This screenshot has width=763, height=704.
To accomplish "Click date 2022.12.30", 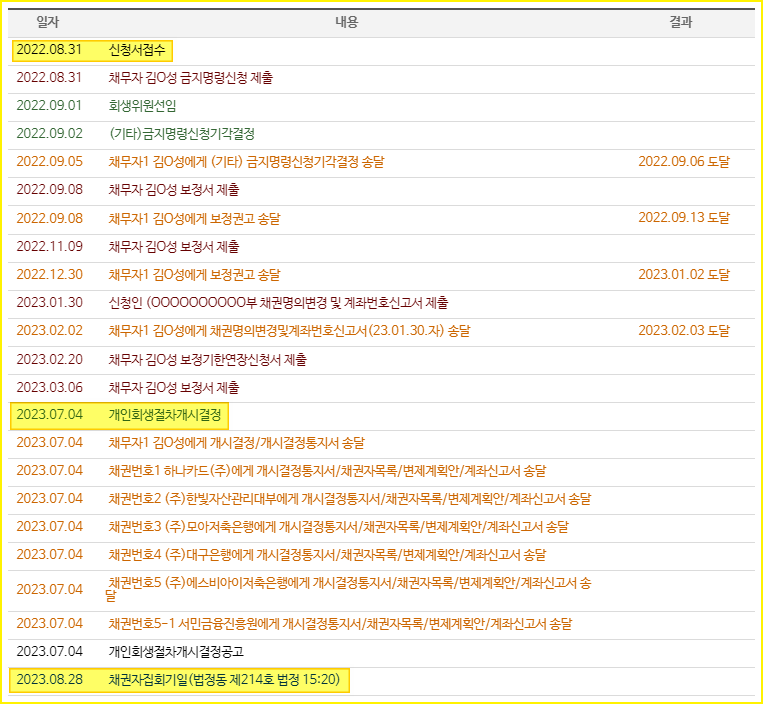I will (49, 275).
